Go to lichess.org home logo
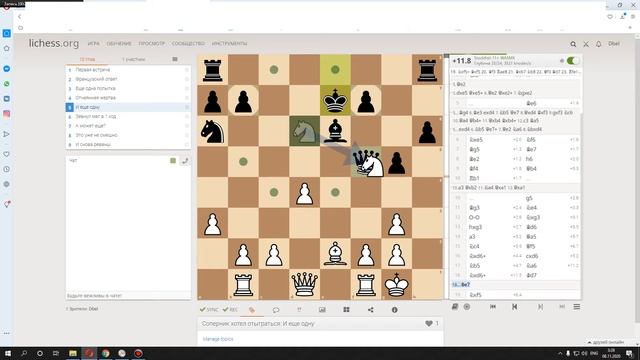Image resolution: width=640 pixels, height=360 pixels. click(x=53, y=43)
